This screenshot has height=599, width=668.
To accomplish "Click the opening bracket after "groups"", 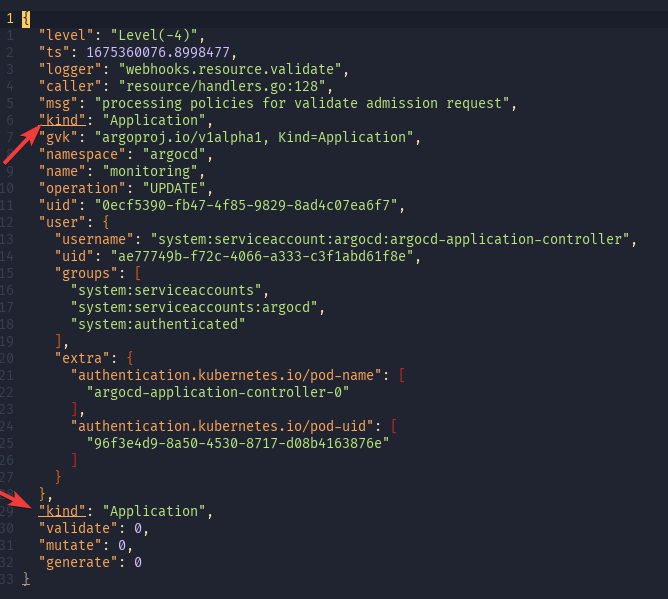I will [138, 274].
